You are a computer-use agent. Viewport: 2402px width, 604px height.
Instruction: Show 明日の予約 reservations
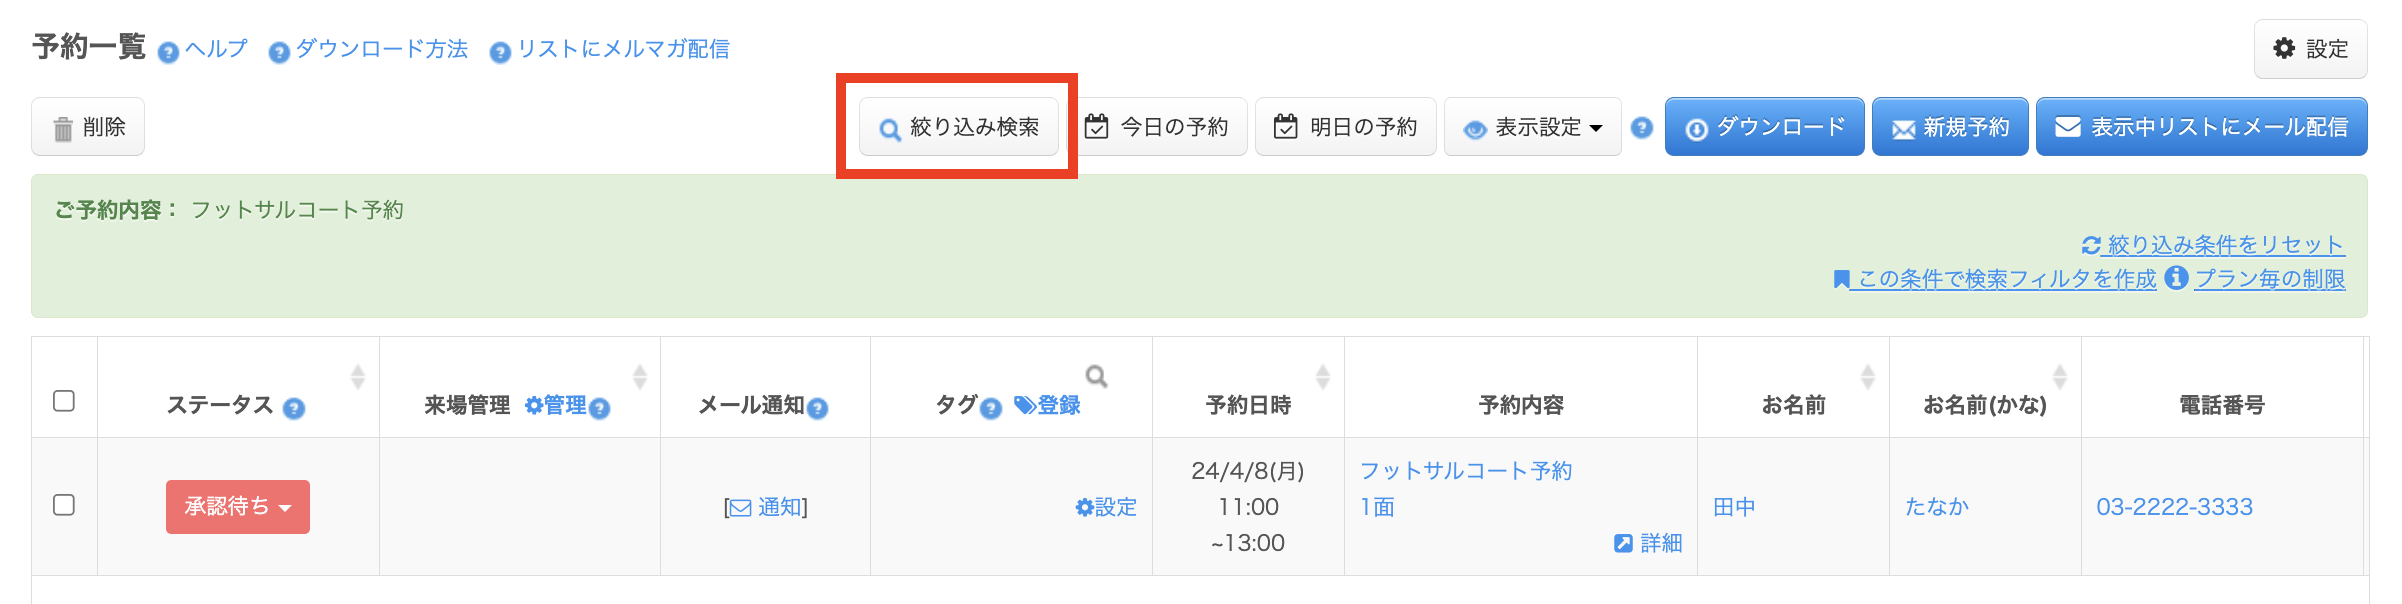click(x=1345, y=127)
